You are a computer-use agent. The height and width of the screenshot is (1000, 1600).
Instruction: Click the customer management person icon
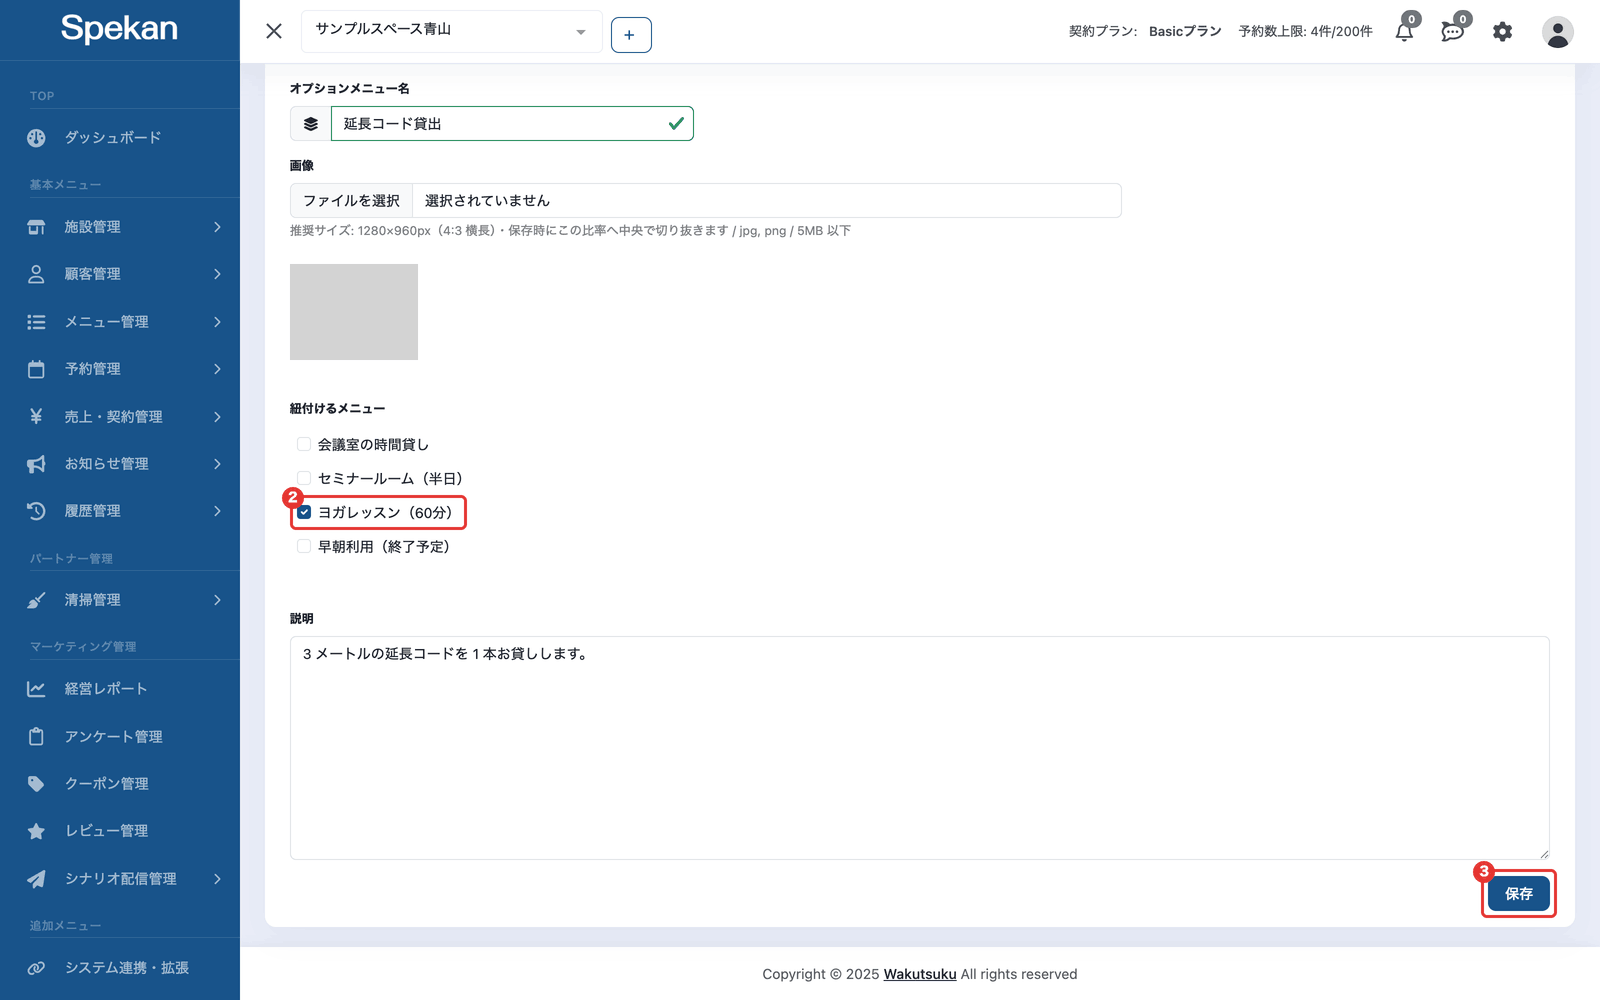(36, 274)
